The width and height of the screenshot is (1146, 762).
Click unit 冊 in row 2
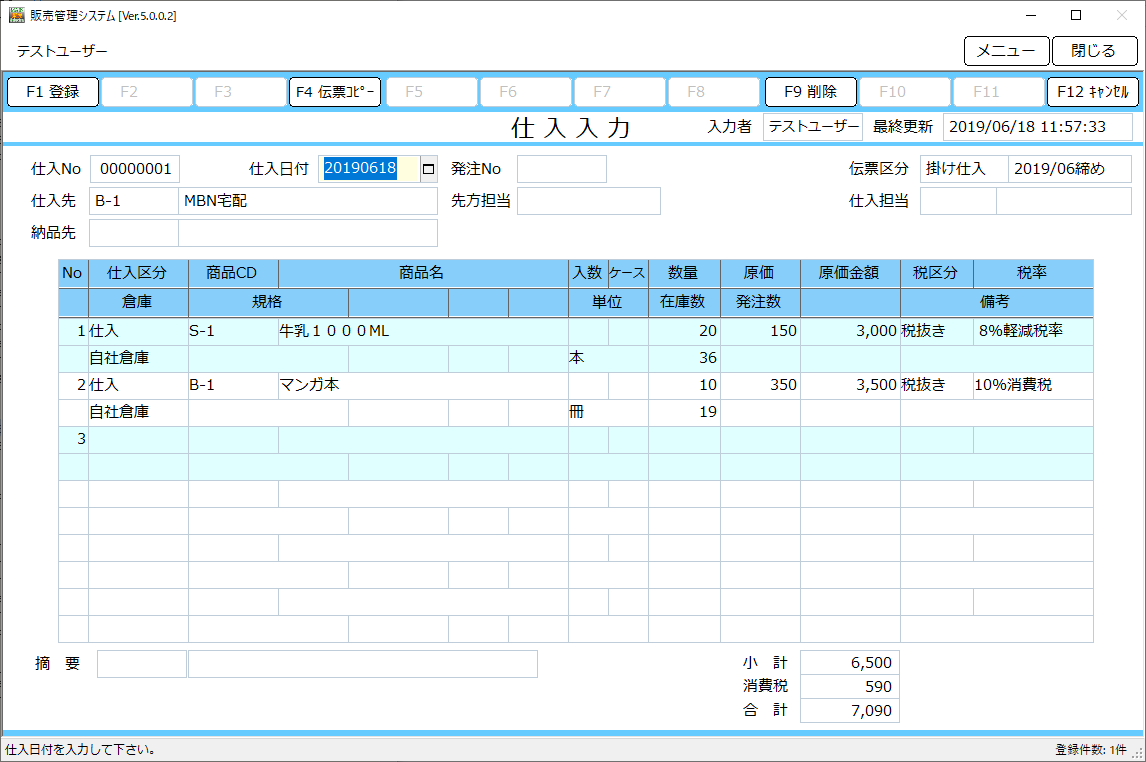(608, 413)
